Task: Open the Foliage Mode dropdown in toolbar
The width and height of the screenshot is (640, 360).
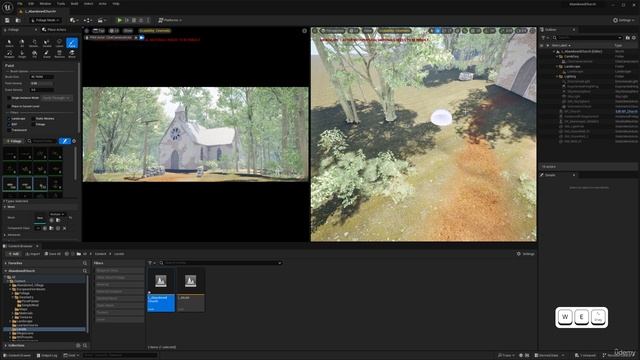Action: (45, 20)
